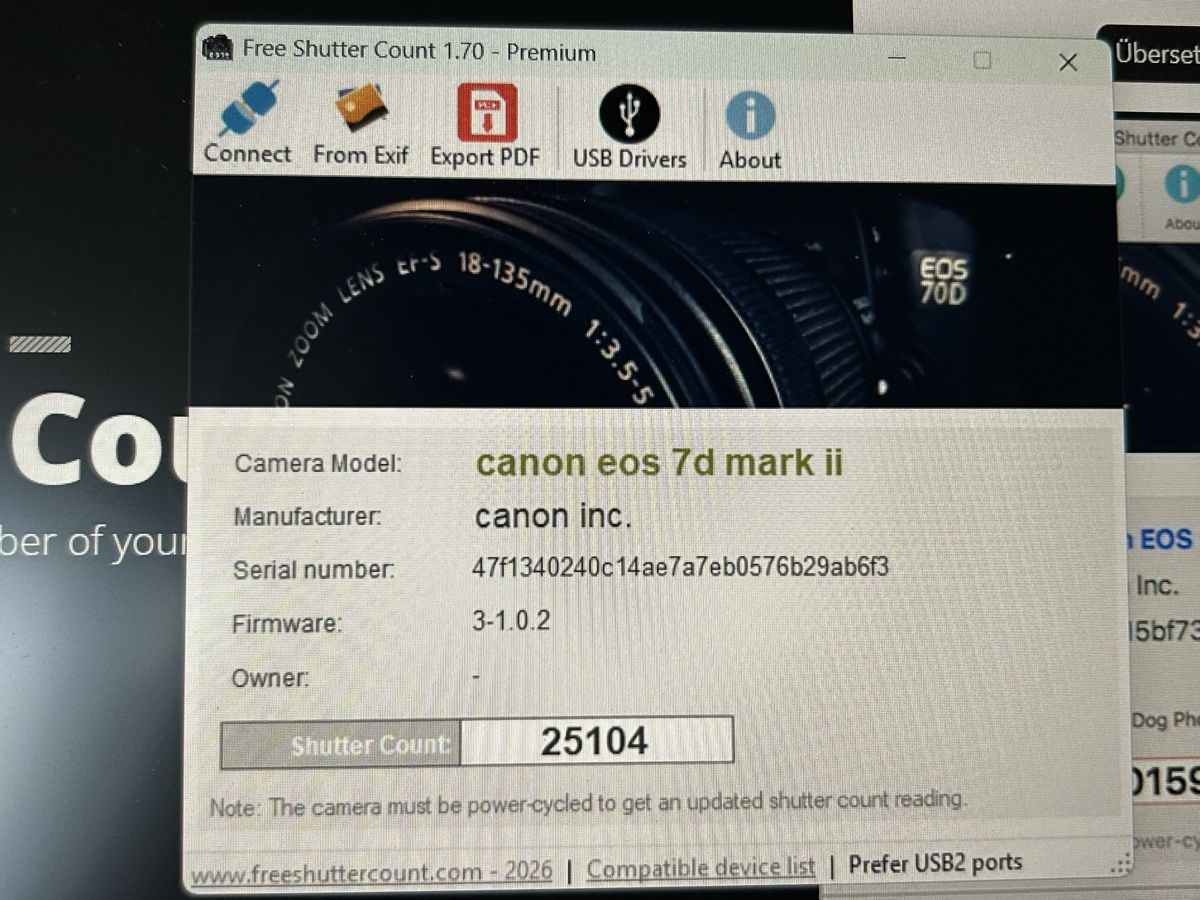Maximize the Free Shutter Count window
Screen dimensions: 1200x900
[982, 60]
